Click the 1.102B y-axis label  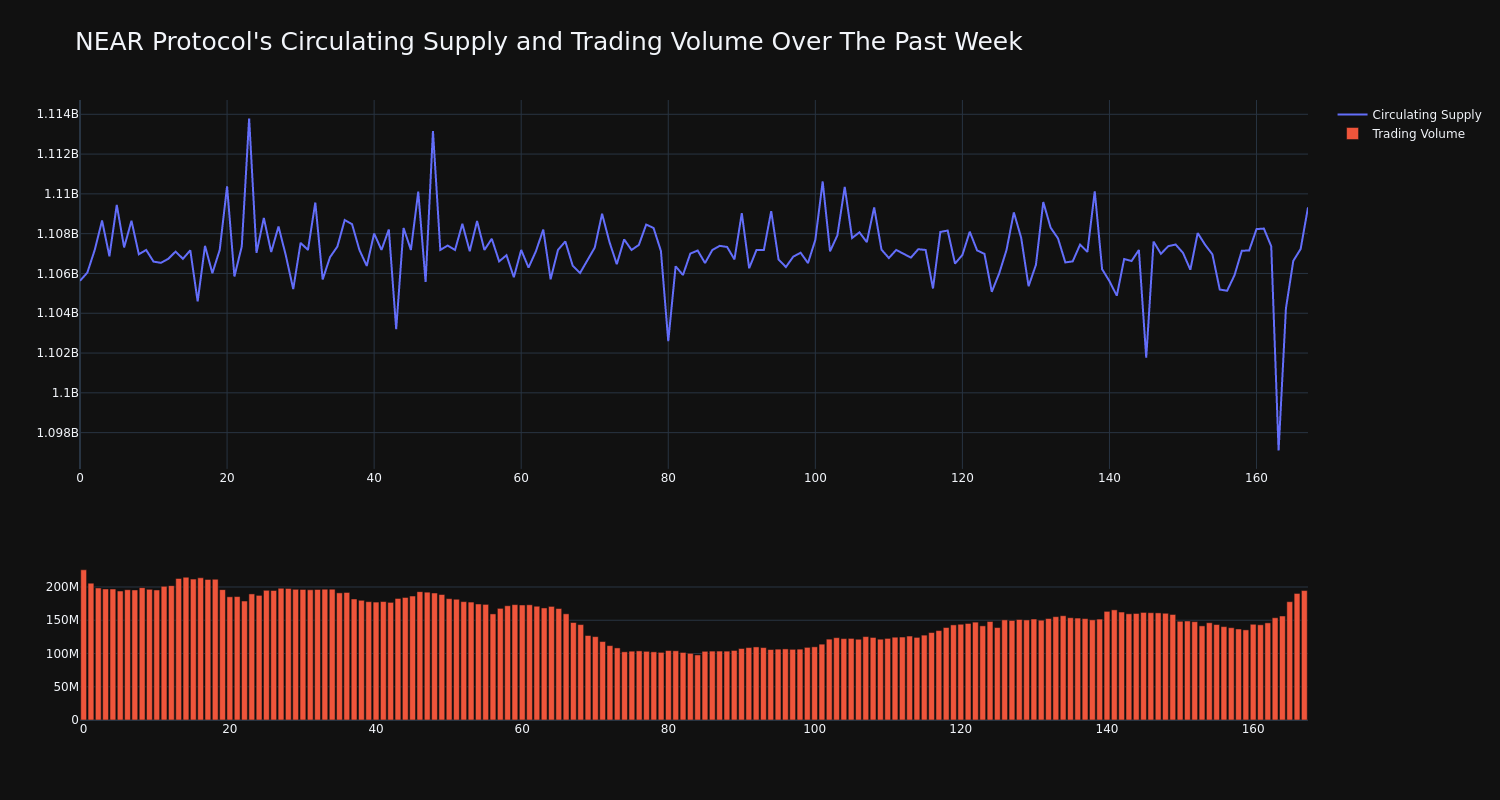point(57,353)
